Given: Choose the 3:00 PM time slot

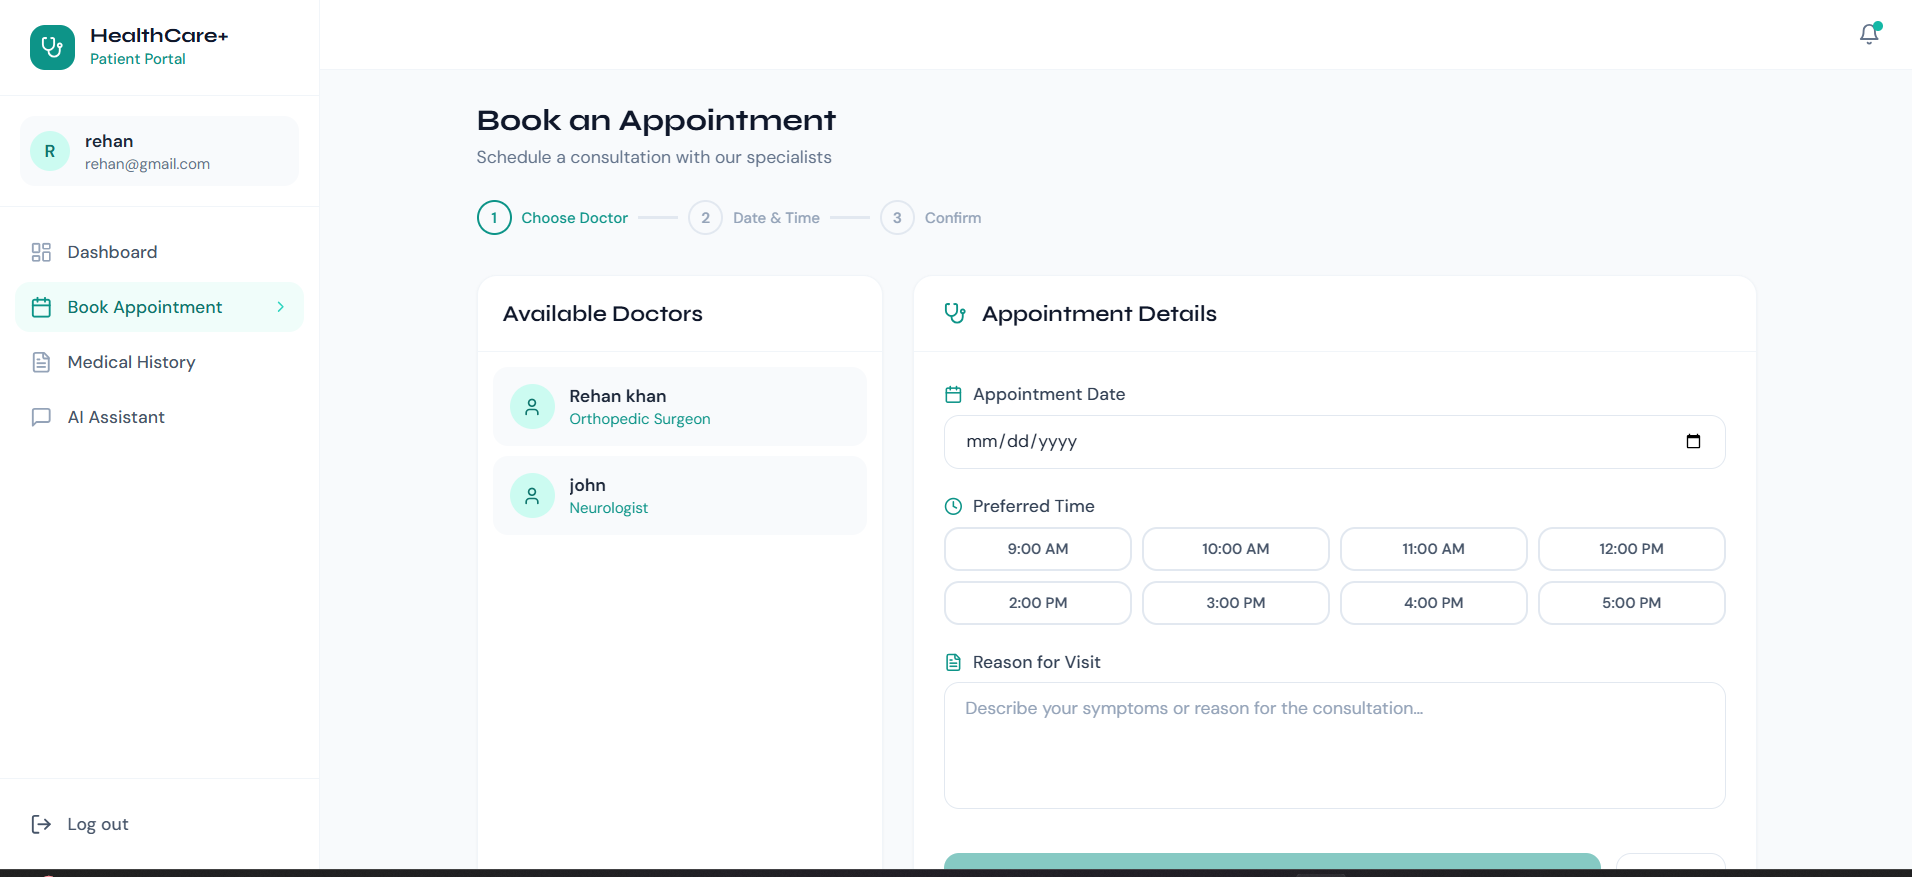Looking at the screenshot, I should click(x=1236, y=603).
